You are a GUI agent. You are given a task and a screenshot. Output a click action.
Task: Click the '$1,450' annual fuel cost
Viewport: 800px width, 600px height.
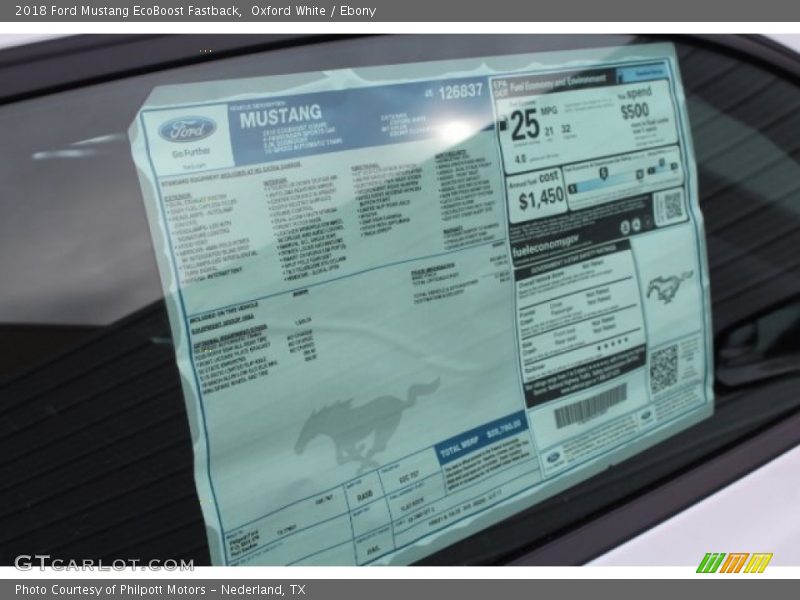coord(541,198)
